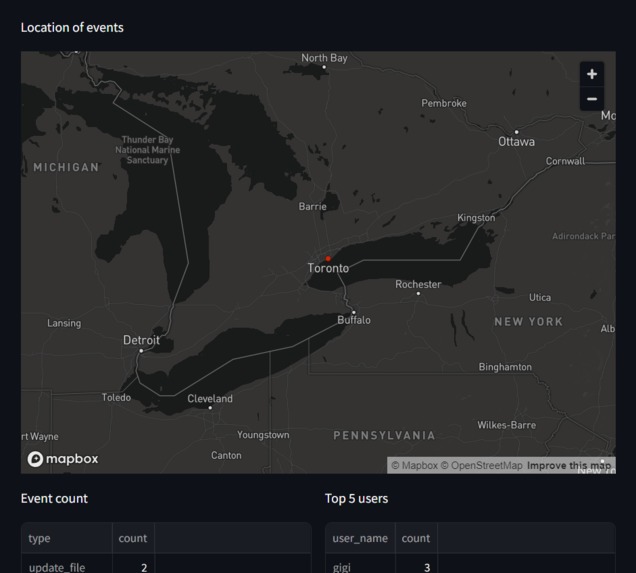
Task: Click the Canton label on map
Action: click(x=226, y=455)
